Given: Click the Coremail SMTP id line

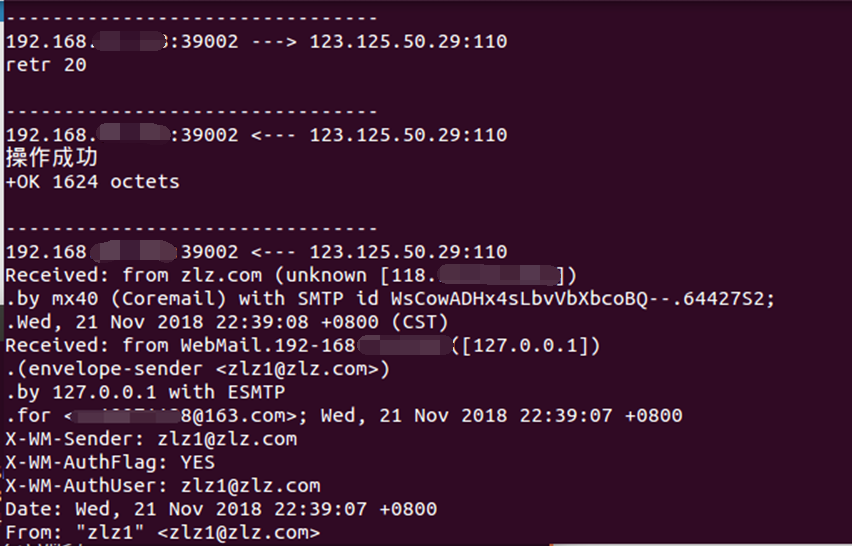Looking at the screenshot, I should pos(390,298).
